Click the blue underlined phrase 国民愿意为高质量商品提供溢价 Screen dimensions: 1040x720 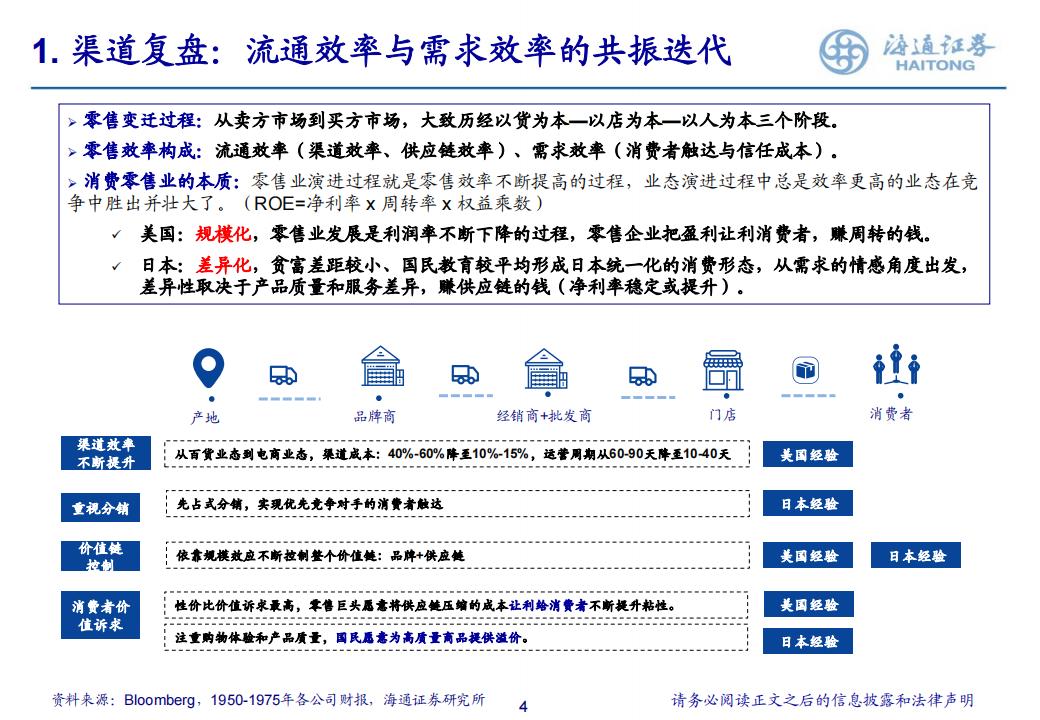pos(428,638)
